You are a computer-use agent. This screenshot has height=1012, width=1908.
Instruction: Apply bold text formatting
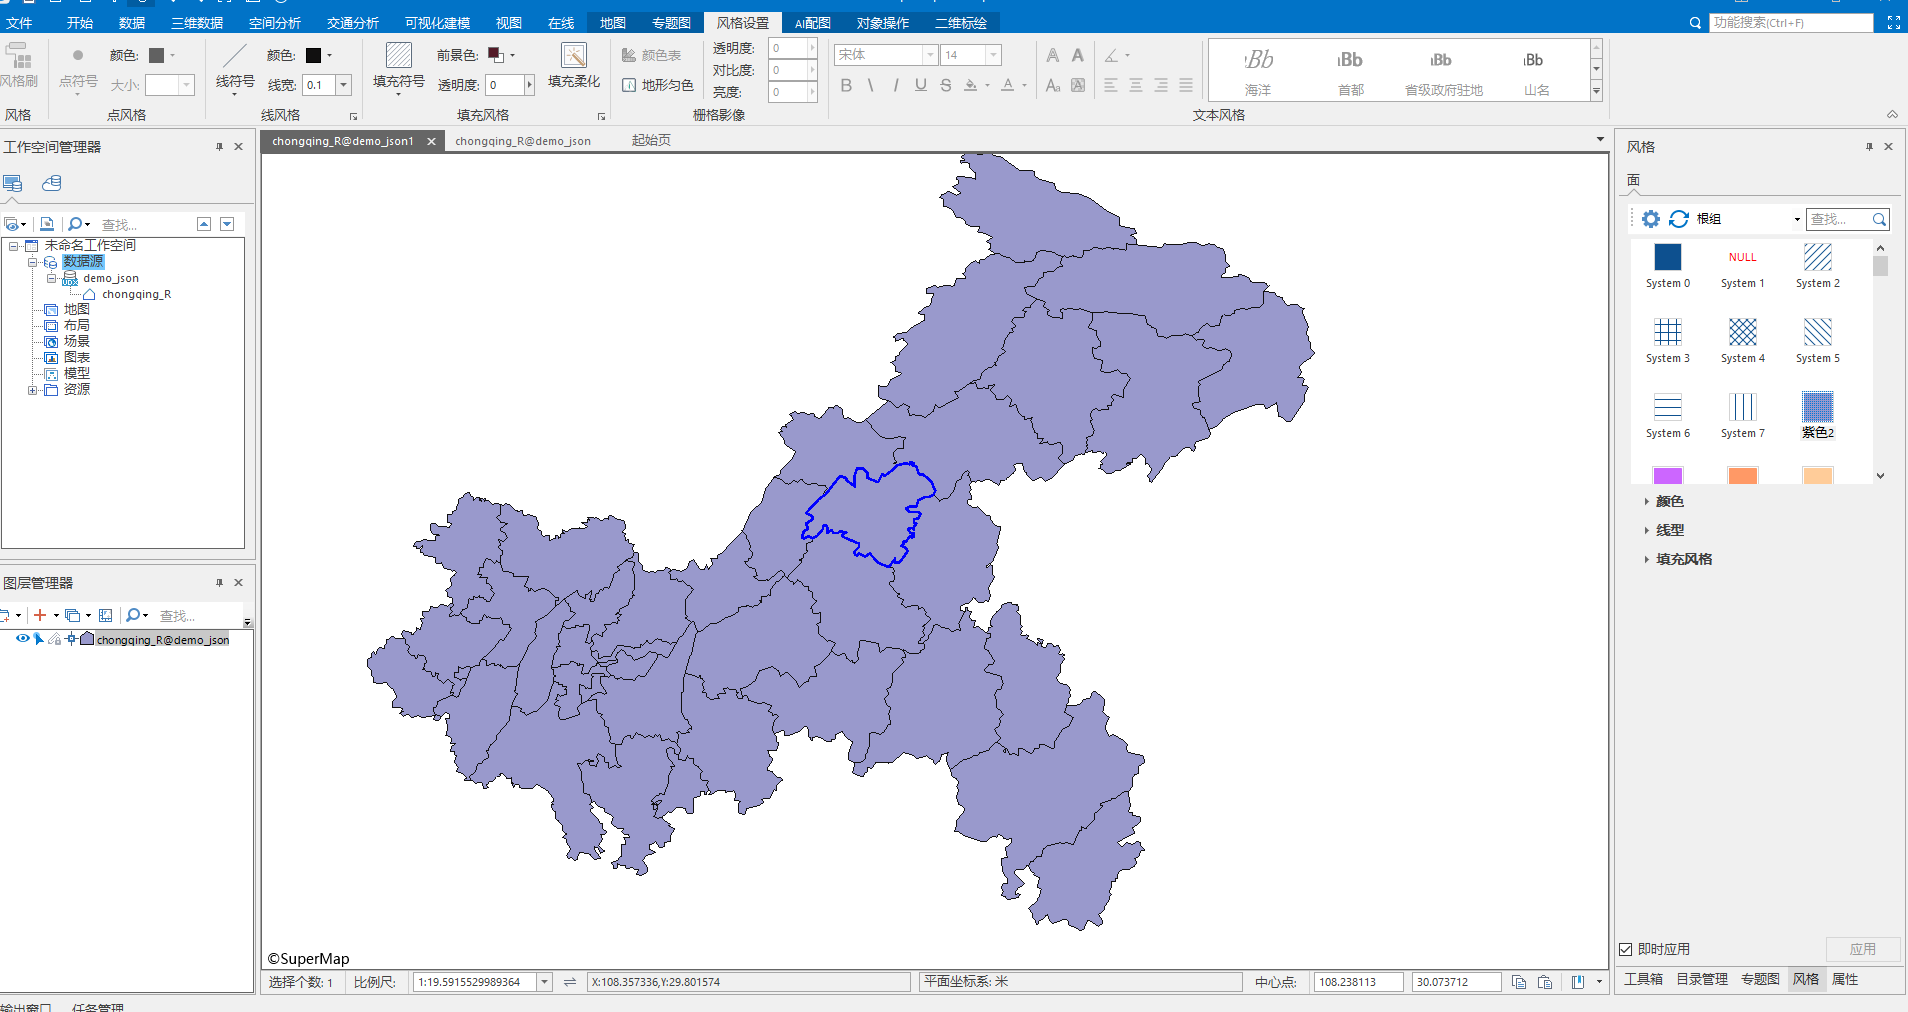point(845,85)
